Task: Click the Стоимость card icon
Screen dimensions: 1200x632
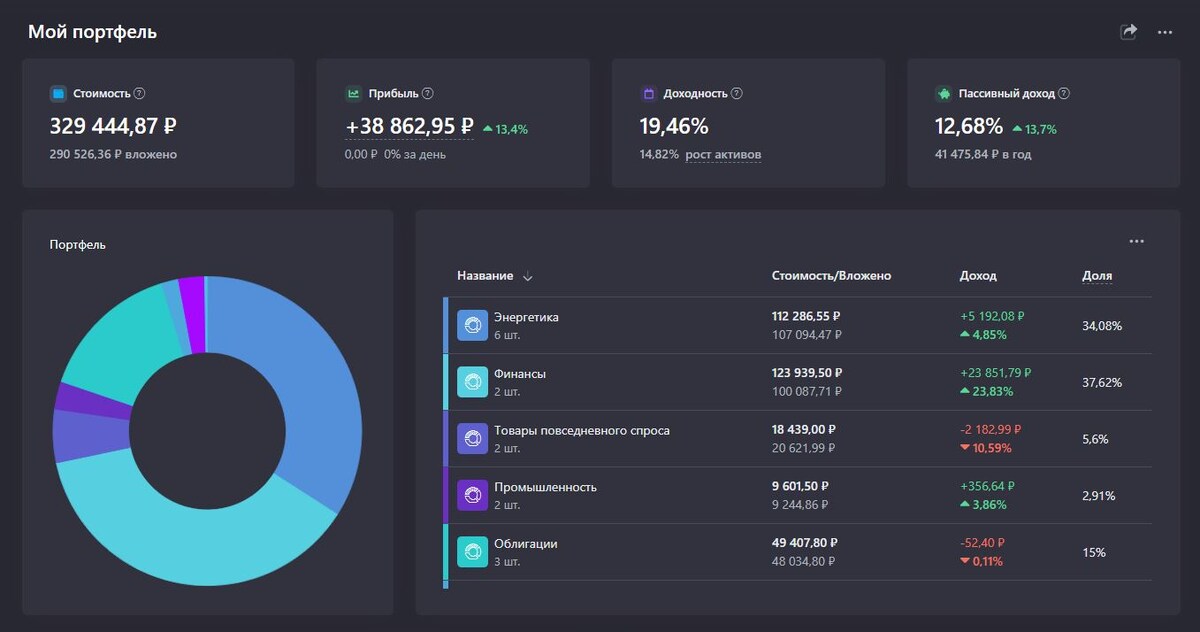Action: point(58,92)
